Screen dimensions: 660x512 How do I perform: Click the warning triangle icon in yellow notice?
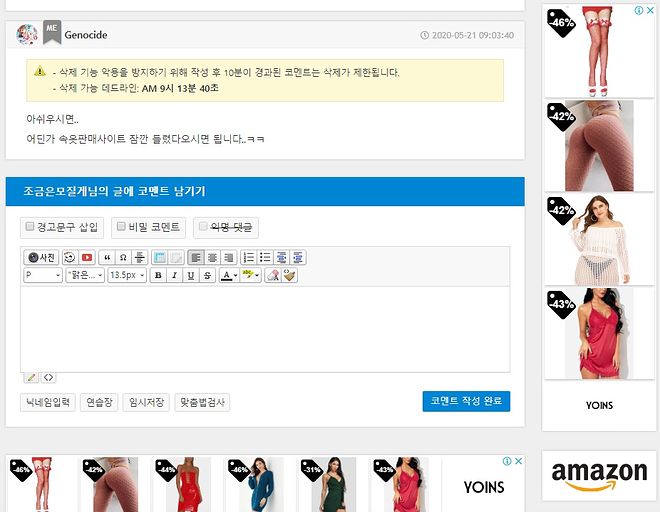point(40,71)
